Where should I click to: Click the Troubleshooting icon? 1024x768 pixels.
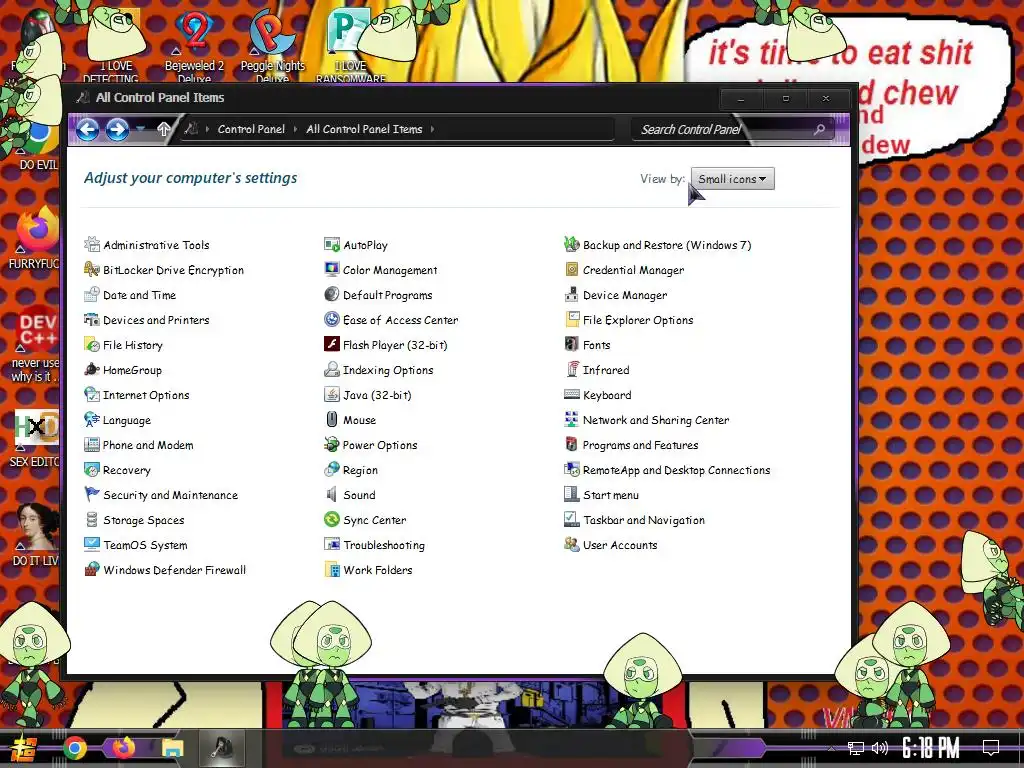332,545
